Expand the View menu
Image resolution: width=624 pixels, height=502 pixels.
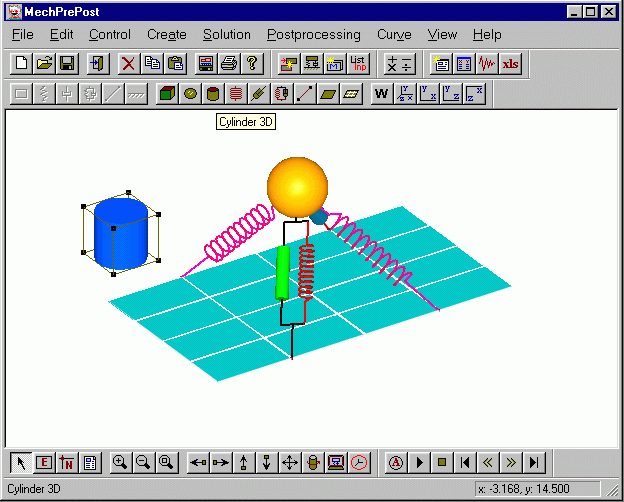(442, 34)
